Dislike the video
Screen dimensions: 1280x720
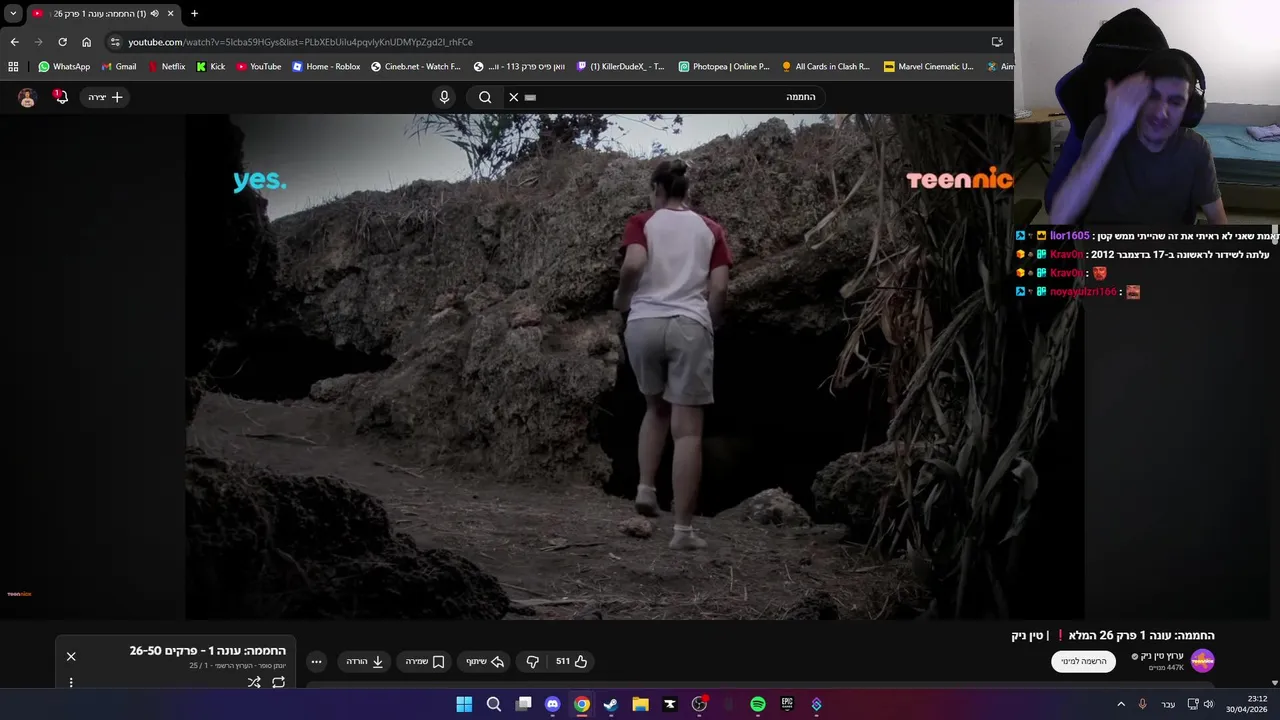[x=532, y=661]
